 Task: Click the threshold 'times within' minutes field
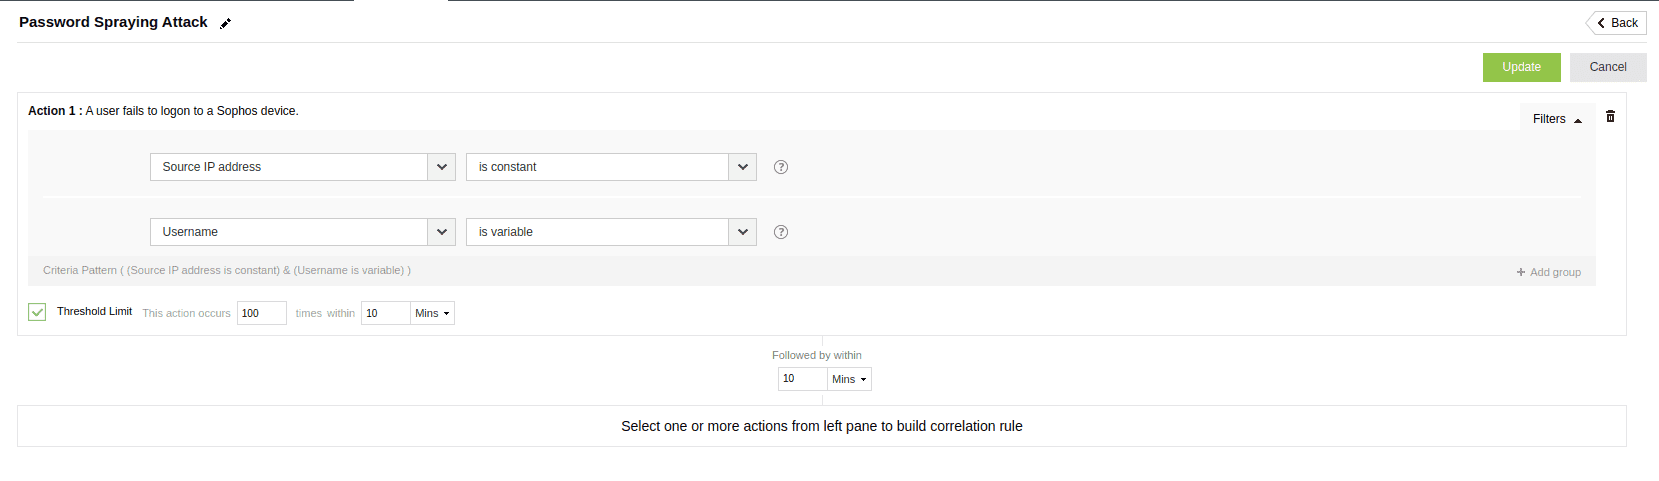385,313
